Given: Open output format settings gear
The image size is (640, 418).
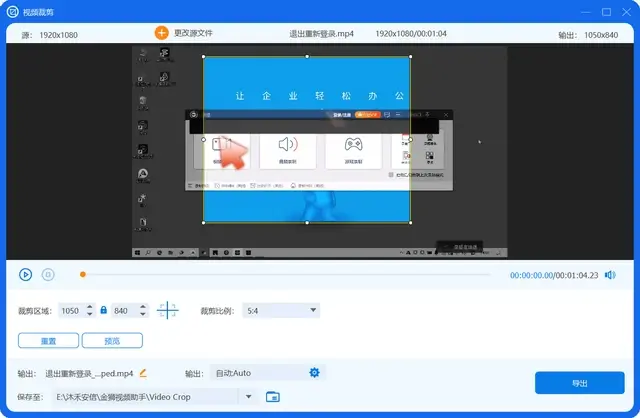Looking at the screenshot, I should tap(314, 372).
